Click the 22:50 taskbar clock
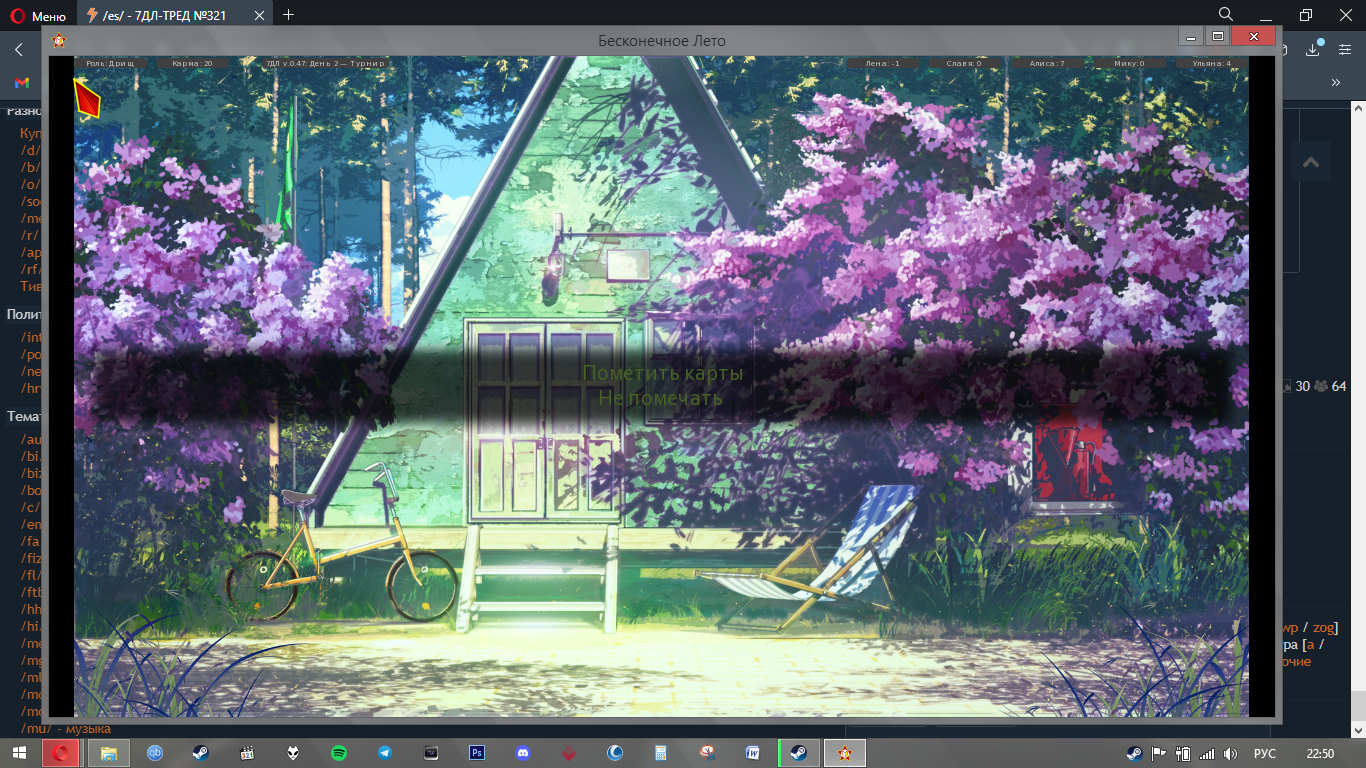Viewport: 1366px width, 768px height. coord(1321,754)
